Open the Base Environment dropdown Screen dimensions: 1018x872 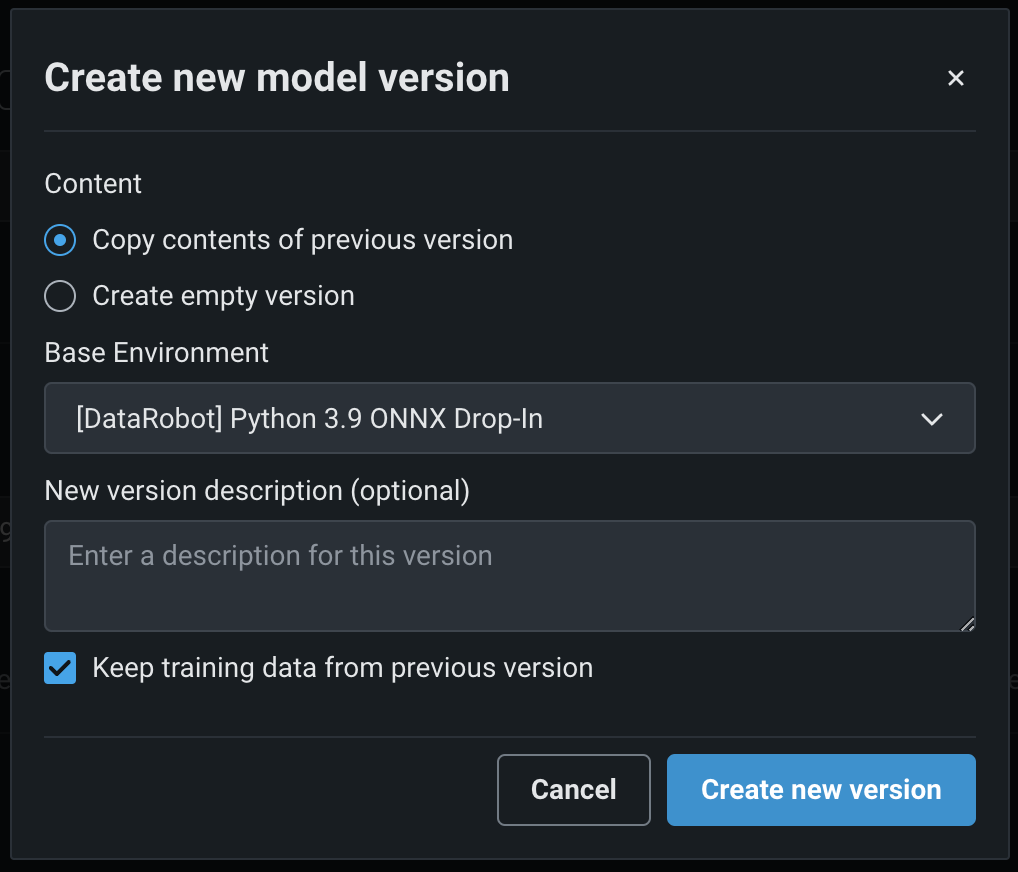click(509, 418)
